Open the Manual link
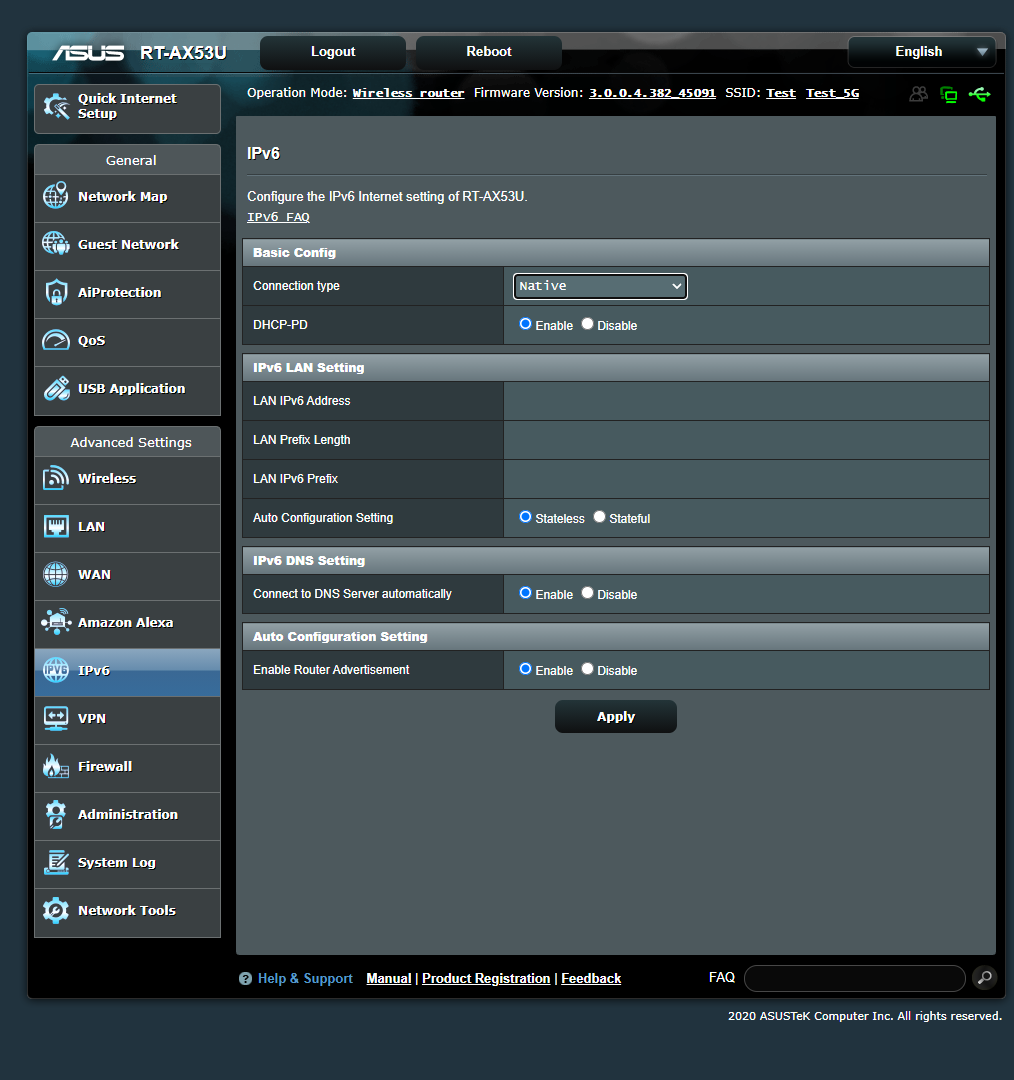This screenshot has width=1014, height=1080. pos(389,979)
